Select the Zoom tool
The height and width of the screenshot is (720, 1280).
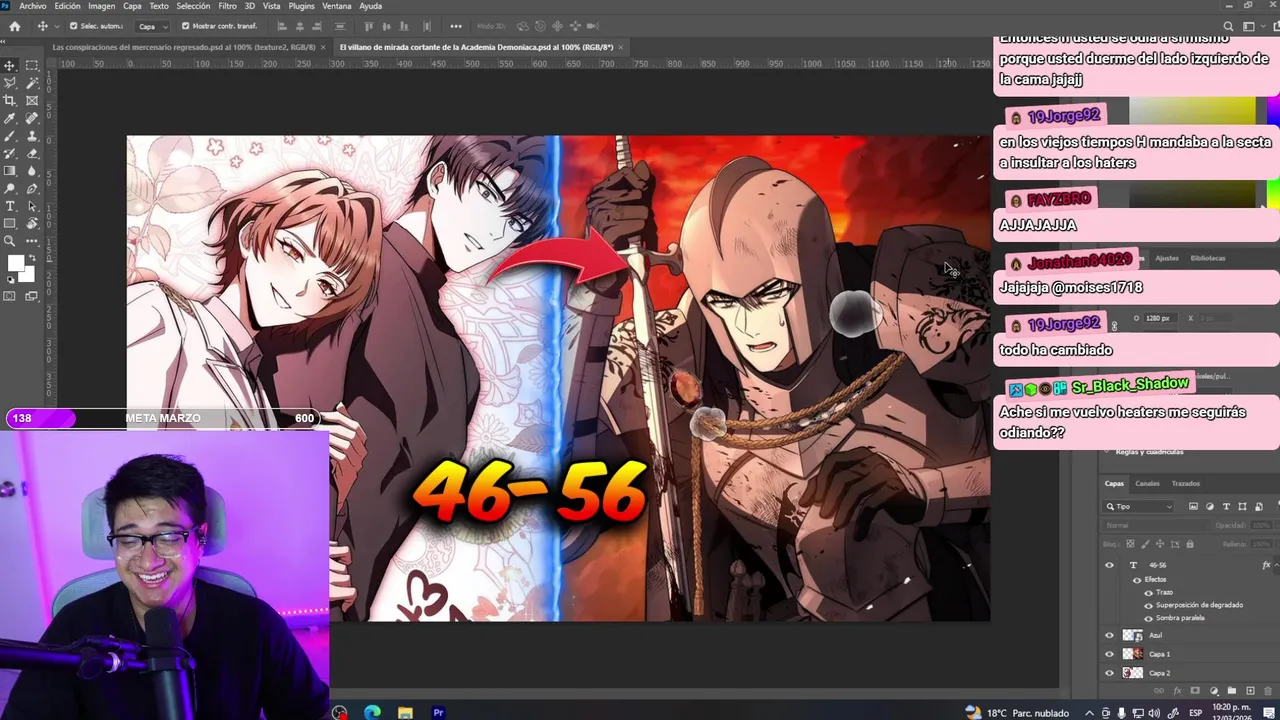click(9, 241)
